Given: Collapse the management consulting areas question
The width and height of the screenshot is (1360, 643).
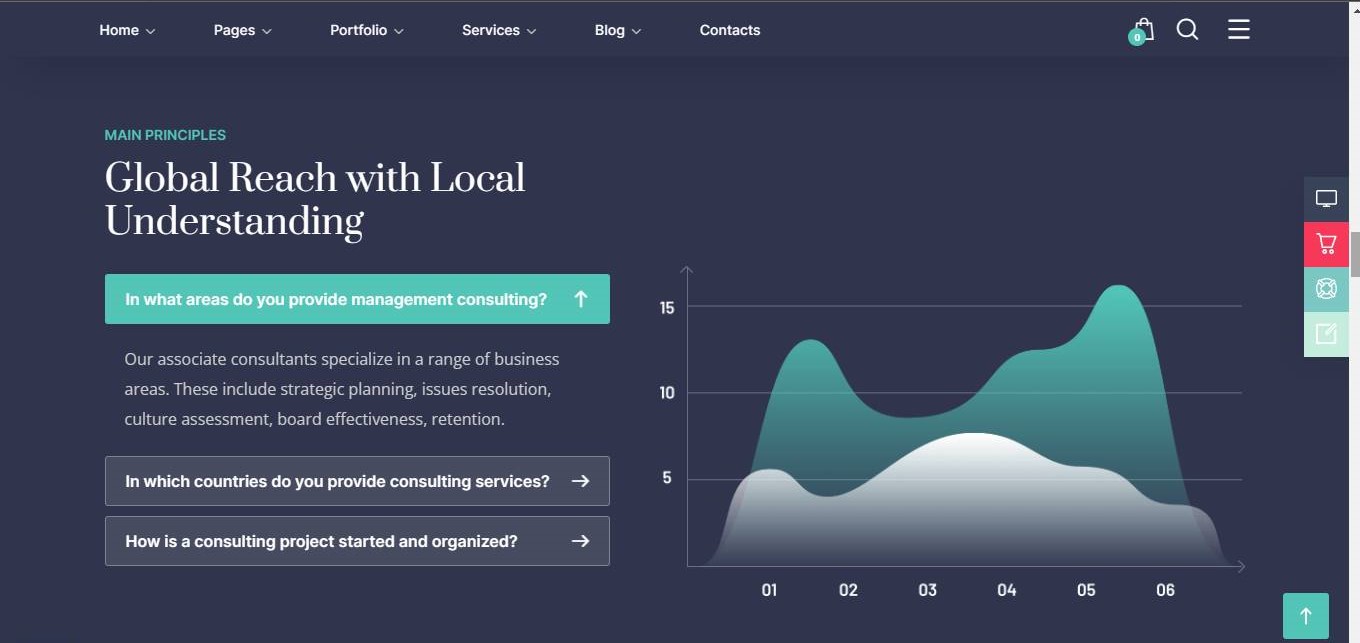Looking at the screenshot, I should (357, 299).
